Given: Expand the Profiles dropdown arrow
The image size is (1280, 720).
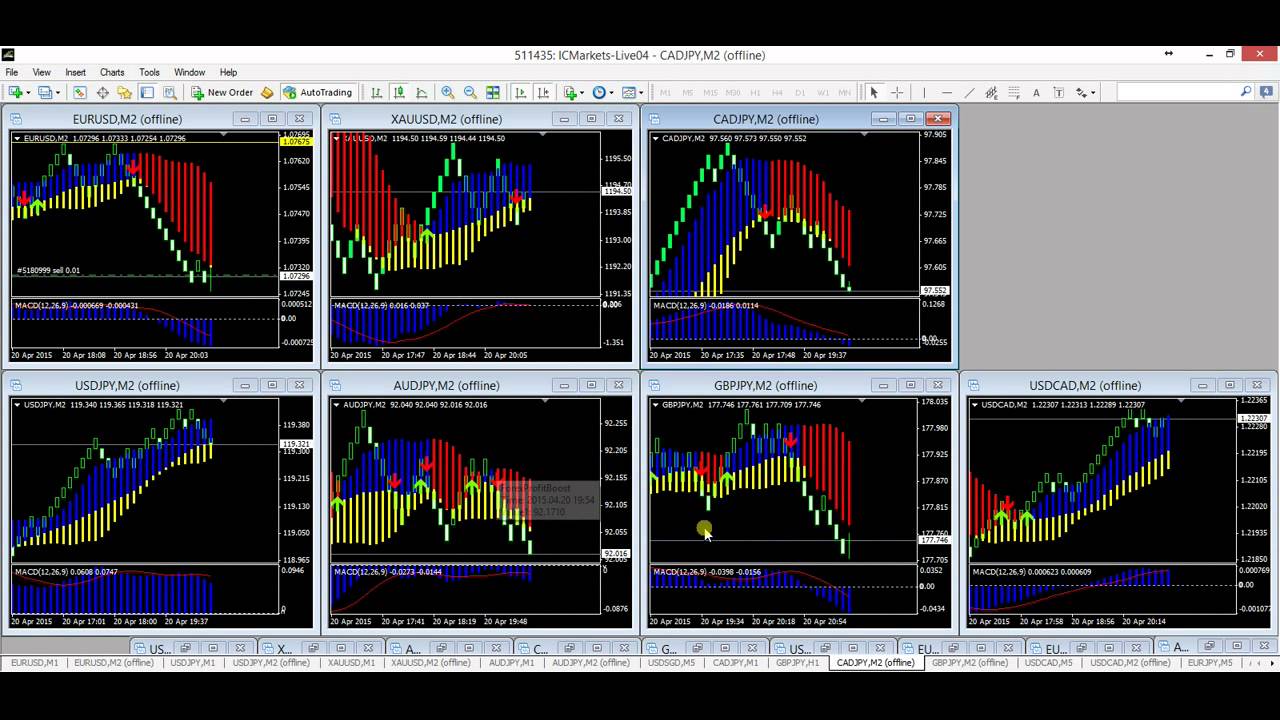Looking at the screenshot, I should [x=58, y=93].
